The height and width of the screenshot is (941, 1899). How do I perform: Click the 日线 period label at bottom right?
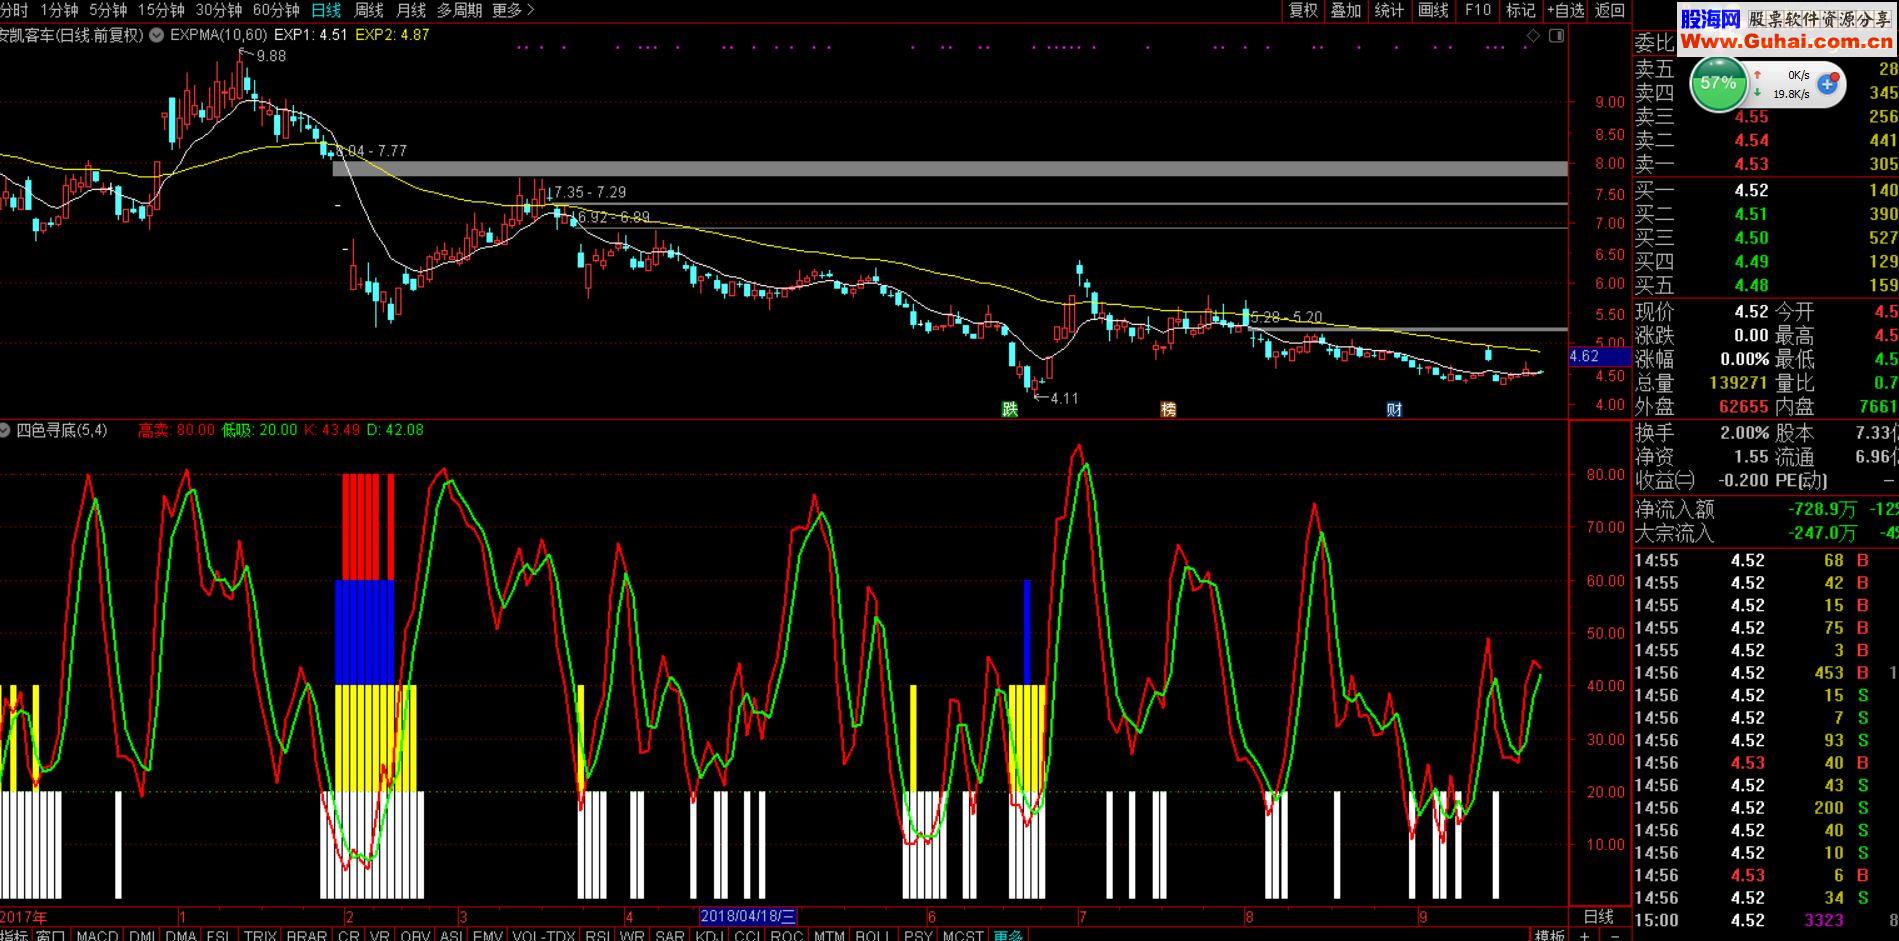(x=1598, y=916)
